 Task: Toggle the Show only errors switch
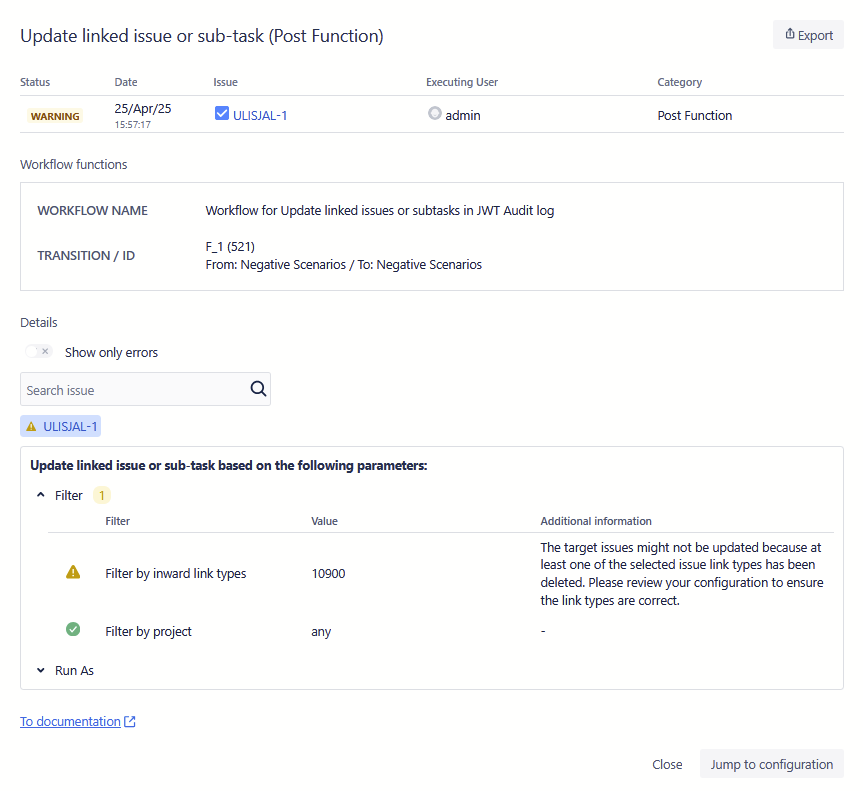pyautogui.click(x=39, y=351)
